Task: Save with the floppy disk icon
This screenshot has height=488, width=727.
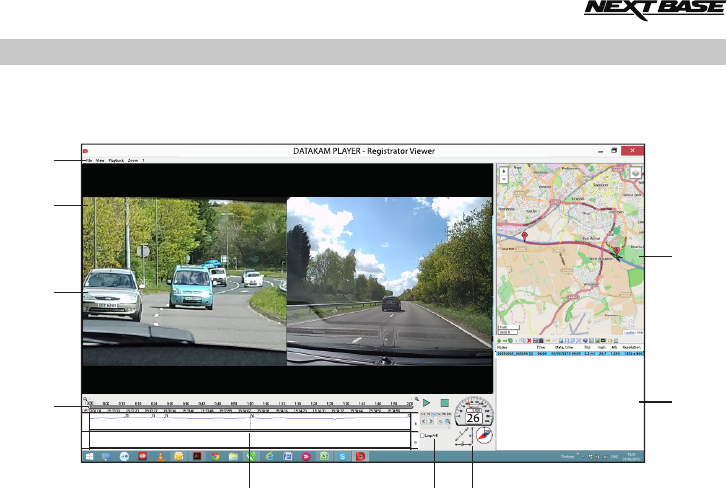Action: [x=536, y=341]
